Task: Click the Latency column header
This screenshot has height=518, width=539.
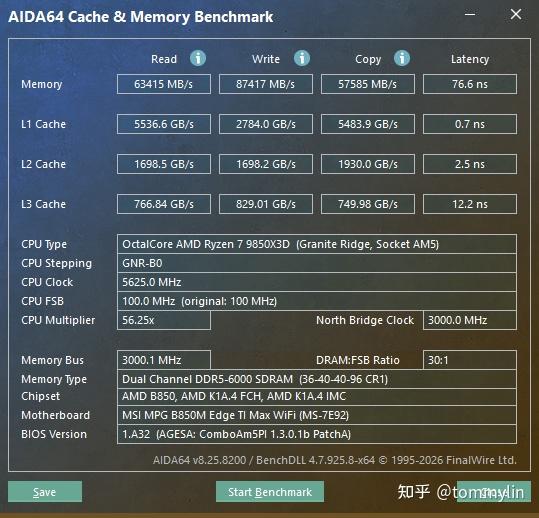Action: (x=470, y=59)
